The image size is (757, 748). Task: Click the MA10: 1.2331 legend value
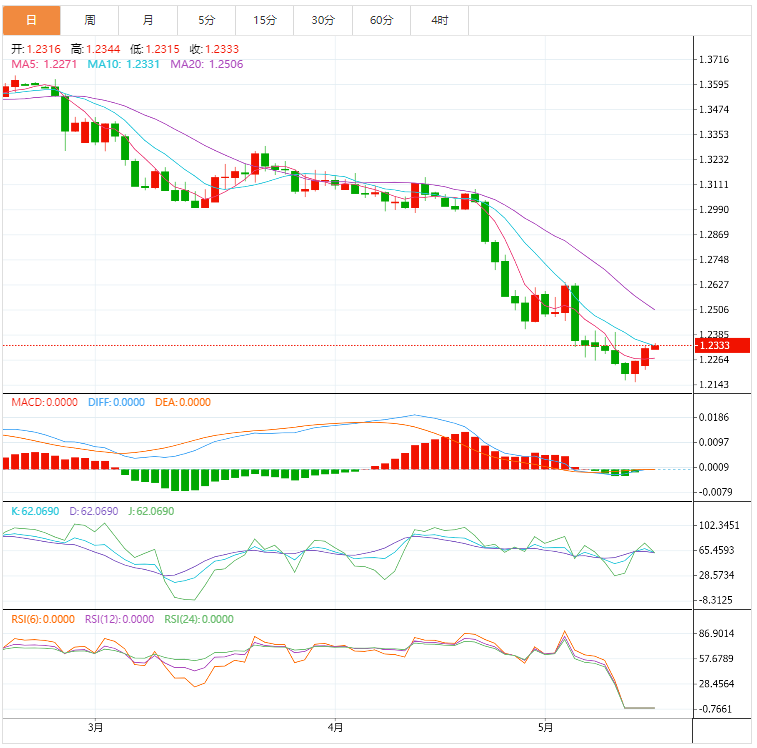pyautogui.click(x=123, y=64)
